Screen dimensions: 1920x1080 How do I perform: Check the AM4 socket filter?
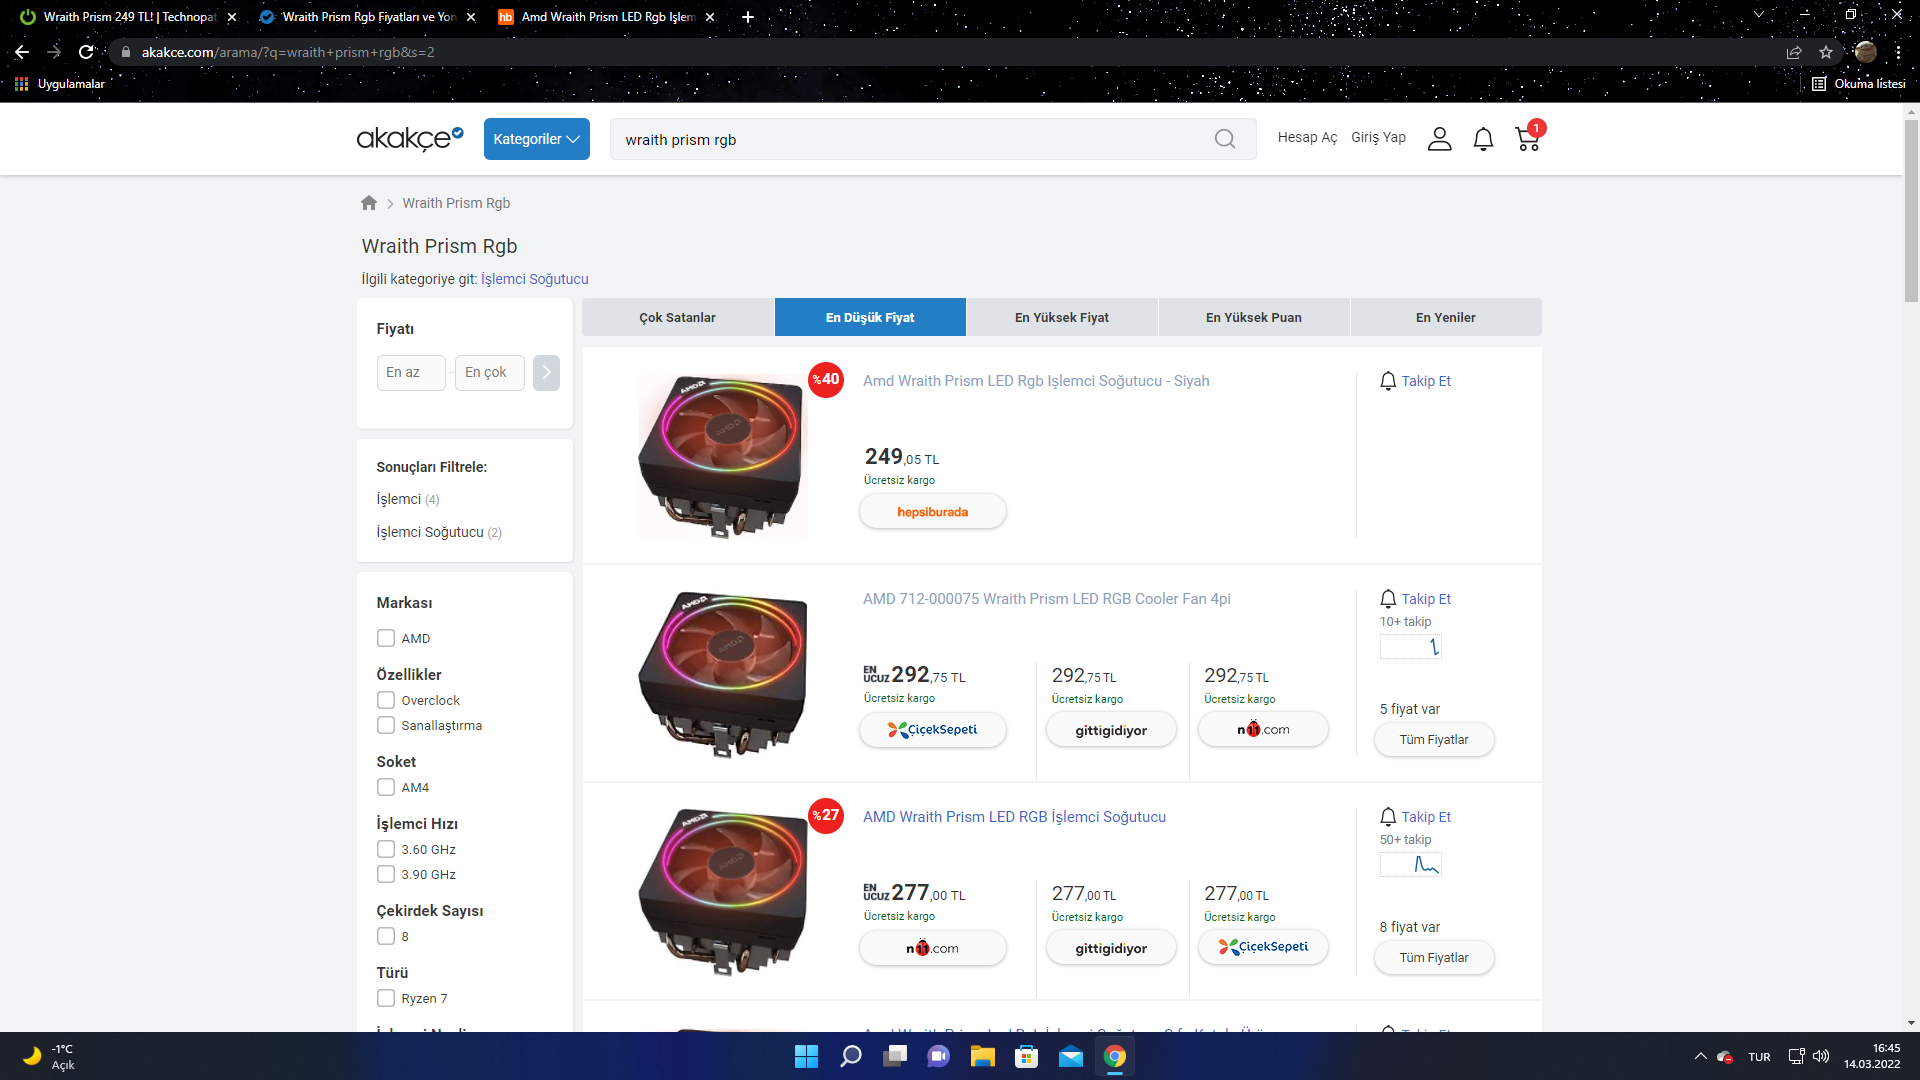[386, 787]
